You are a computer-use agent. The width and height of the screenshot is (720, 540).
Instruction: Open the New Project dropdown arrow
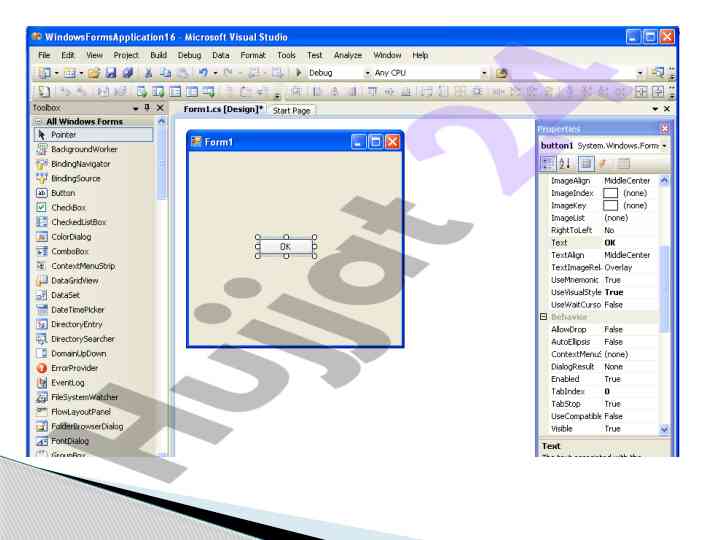click(x=56, y=73)
